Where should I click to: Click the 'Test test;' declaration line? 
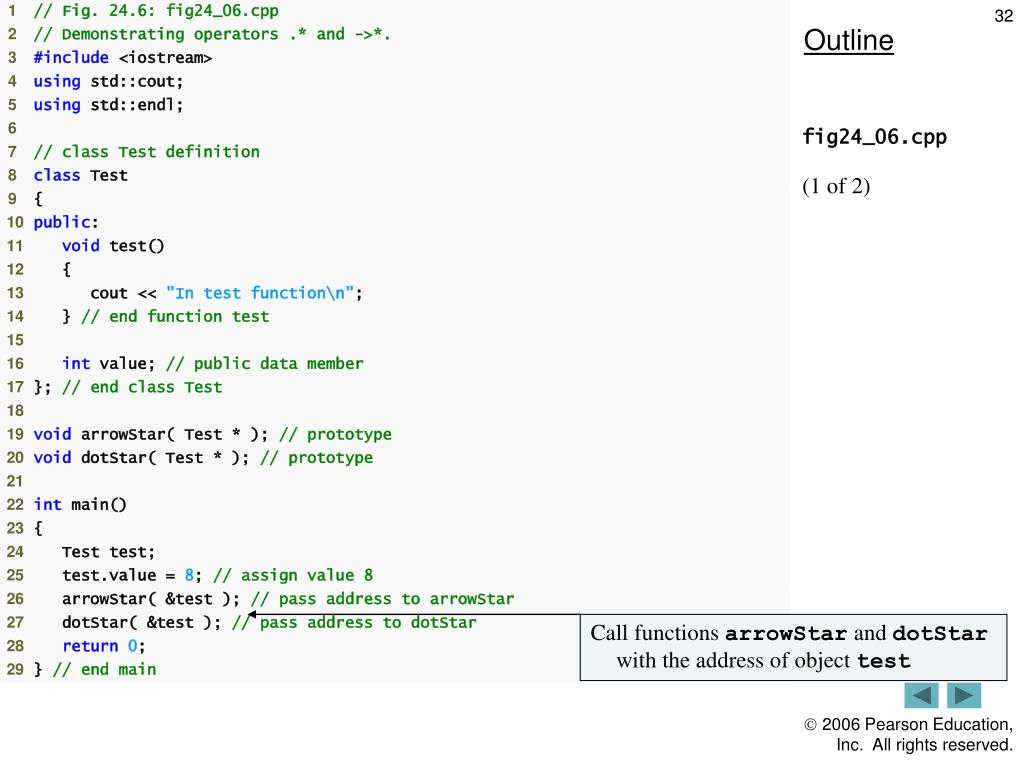[x=108, y=551]
